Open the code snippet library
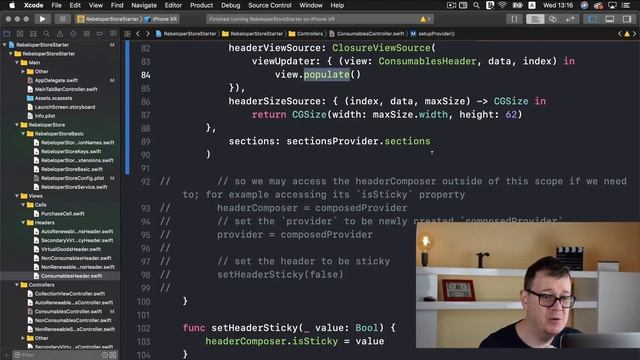 (514, 19)
